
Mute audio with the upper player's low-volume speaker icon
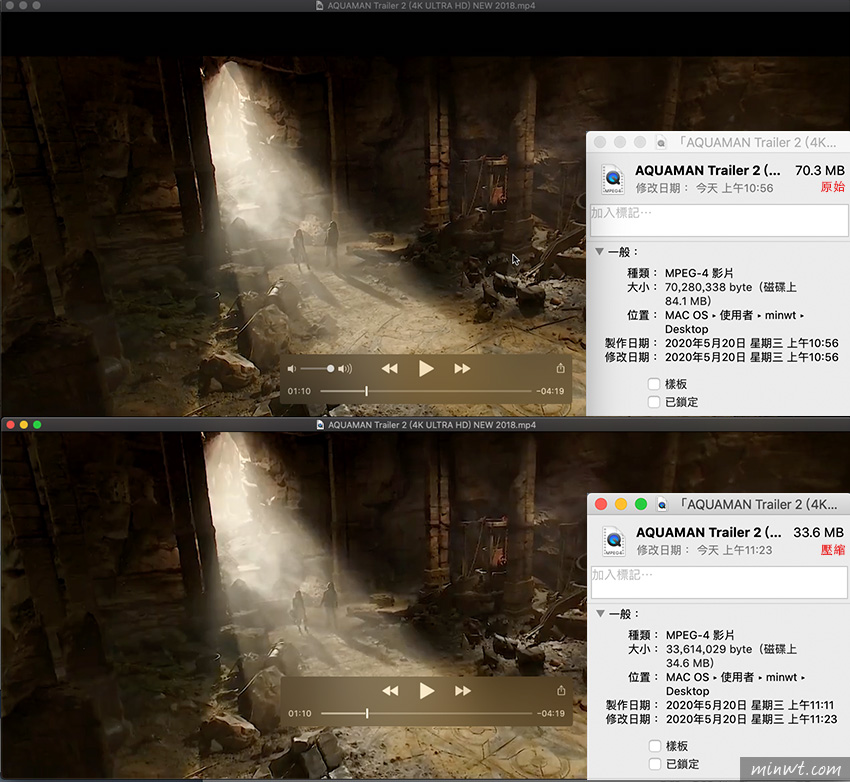click(292, 369)
